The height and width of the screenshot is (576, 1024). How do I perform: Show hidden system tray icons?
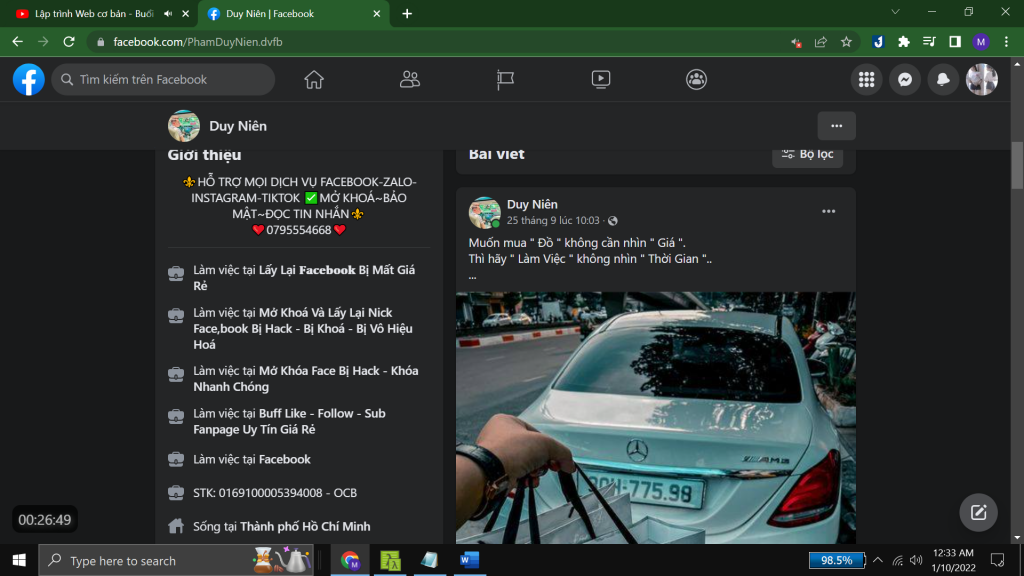(x=877, y=560)
